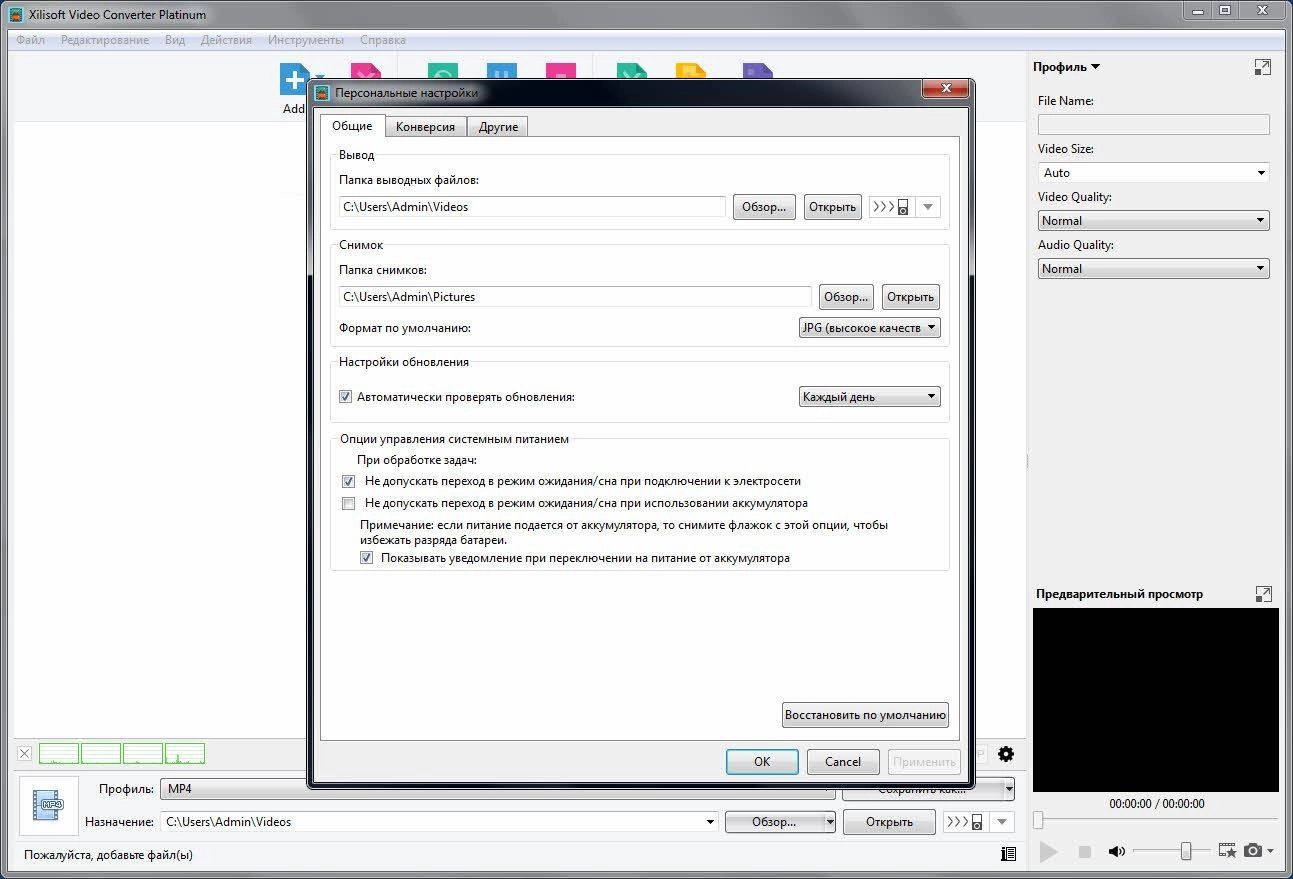Click the device transfer button in the dialog's output row
The width and height of the screenshot is (1293, 879).
(891, 207)
